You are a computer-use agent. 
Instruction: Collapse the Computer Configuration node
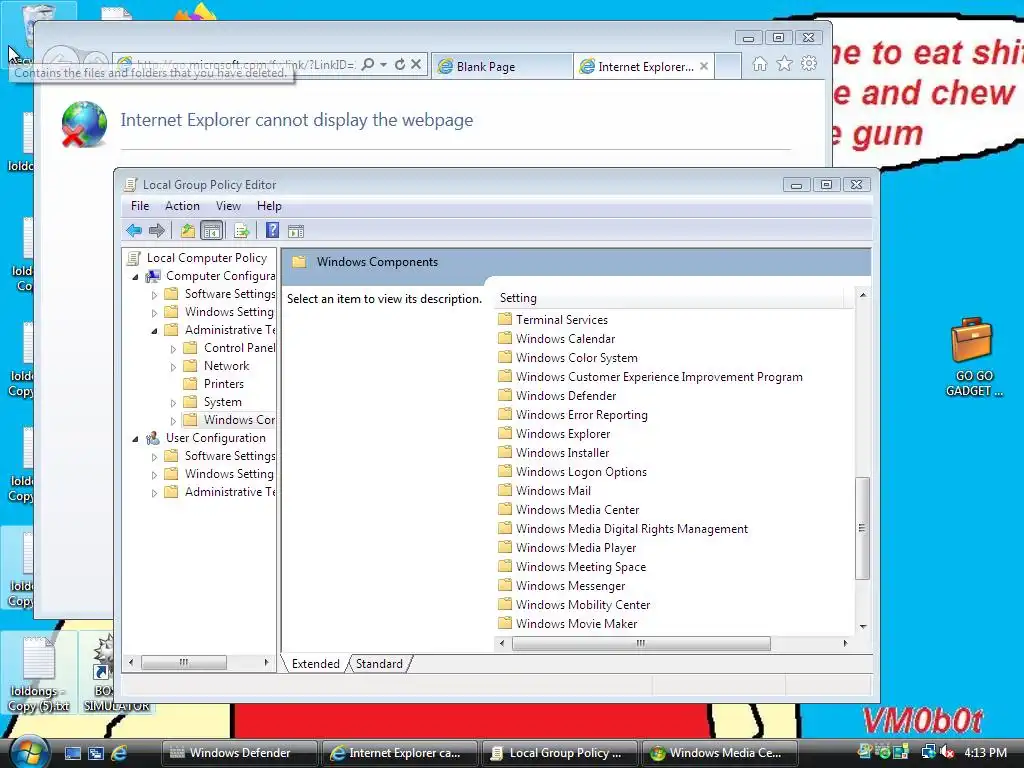point(135,277)
